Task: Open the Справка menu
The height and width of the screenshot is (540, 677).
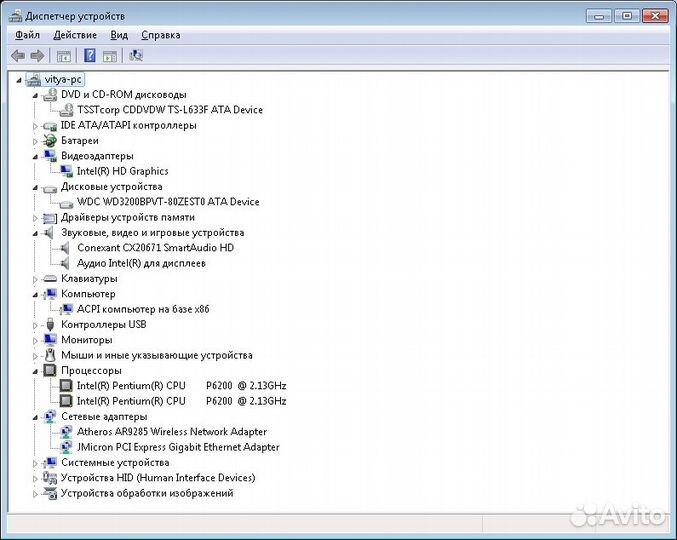Action: point(161,35)
